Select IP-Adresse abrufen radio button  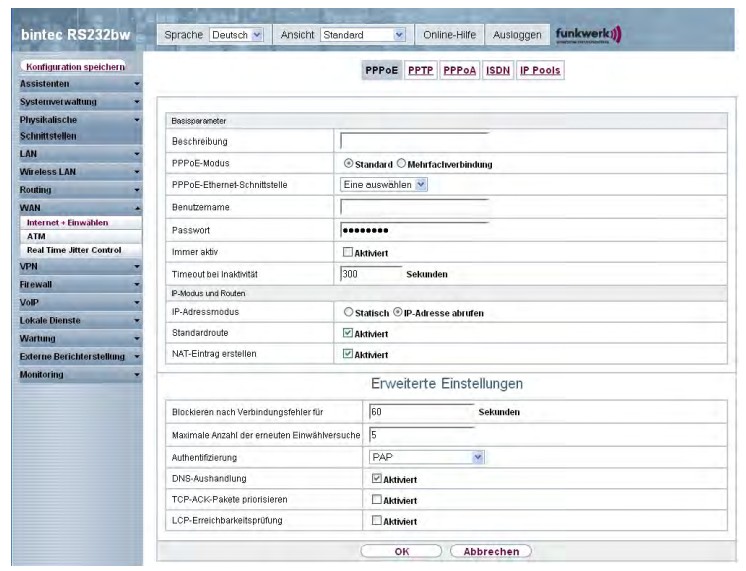[x=398, y=312]
